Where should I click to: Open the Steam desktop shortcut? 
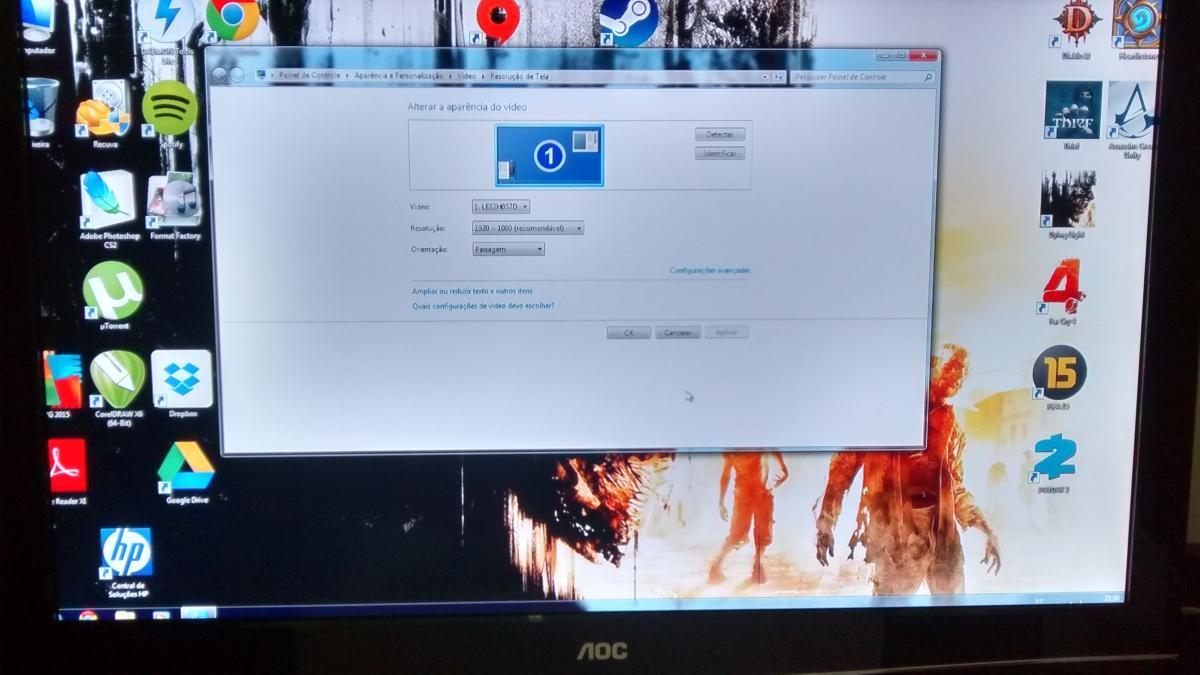629,21
